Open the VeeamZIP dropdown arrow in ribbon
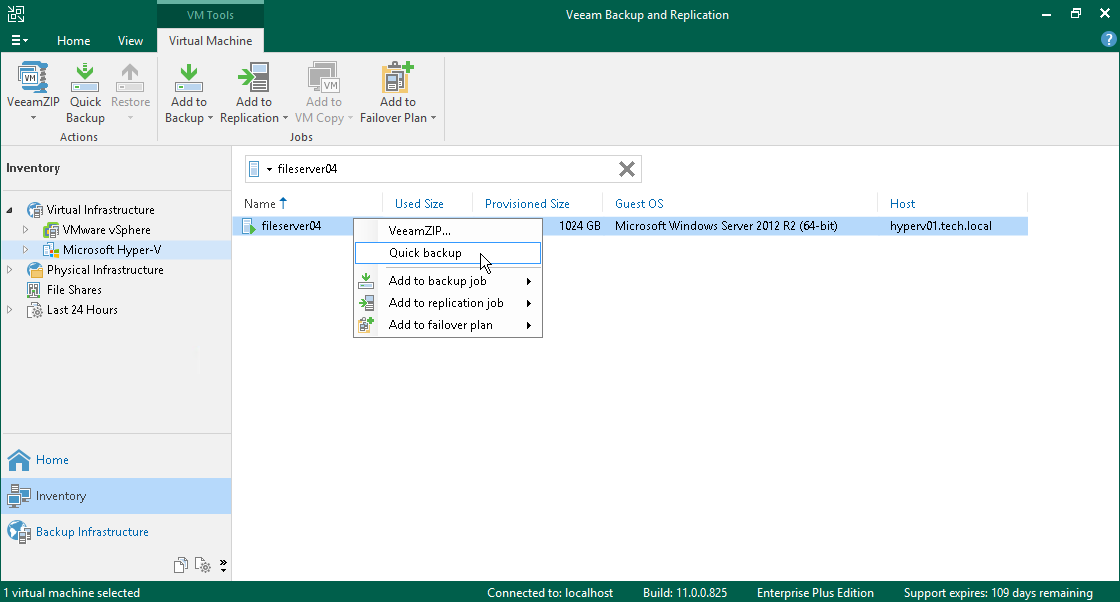 33,119
